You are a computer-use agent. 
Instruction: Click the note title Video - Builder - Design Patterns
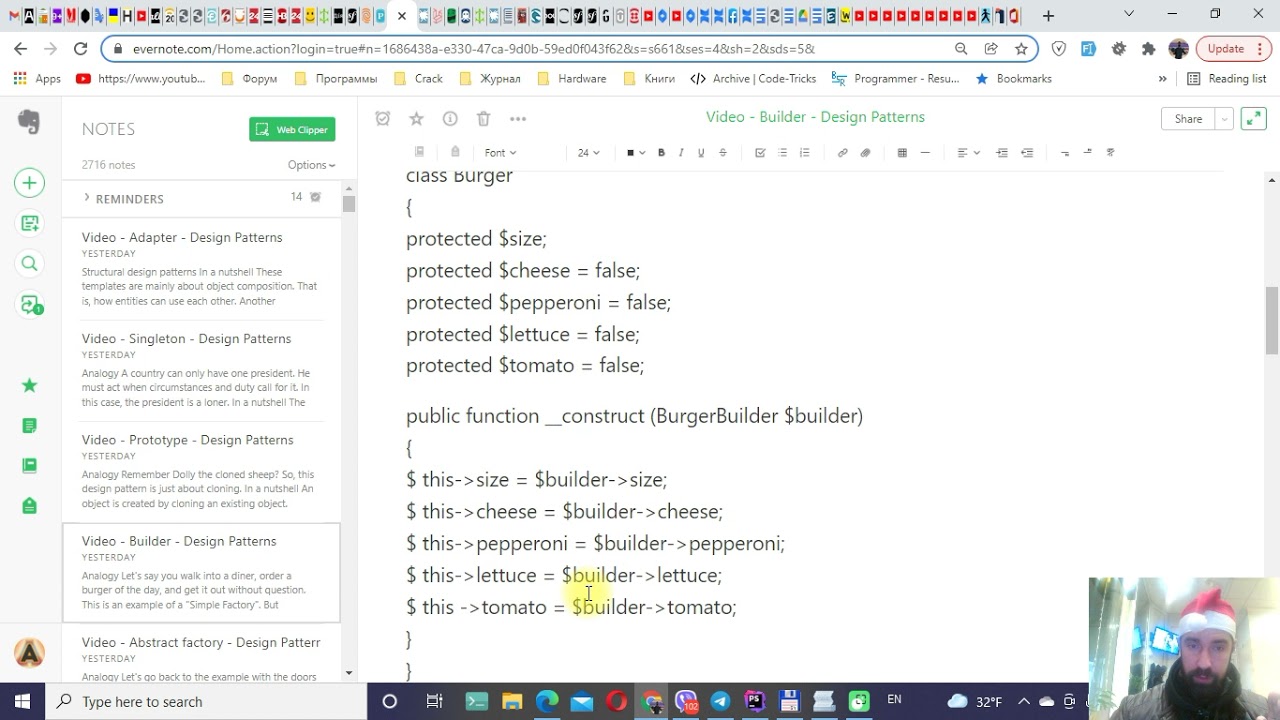[x=815, y=117]
